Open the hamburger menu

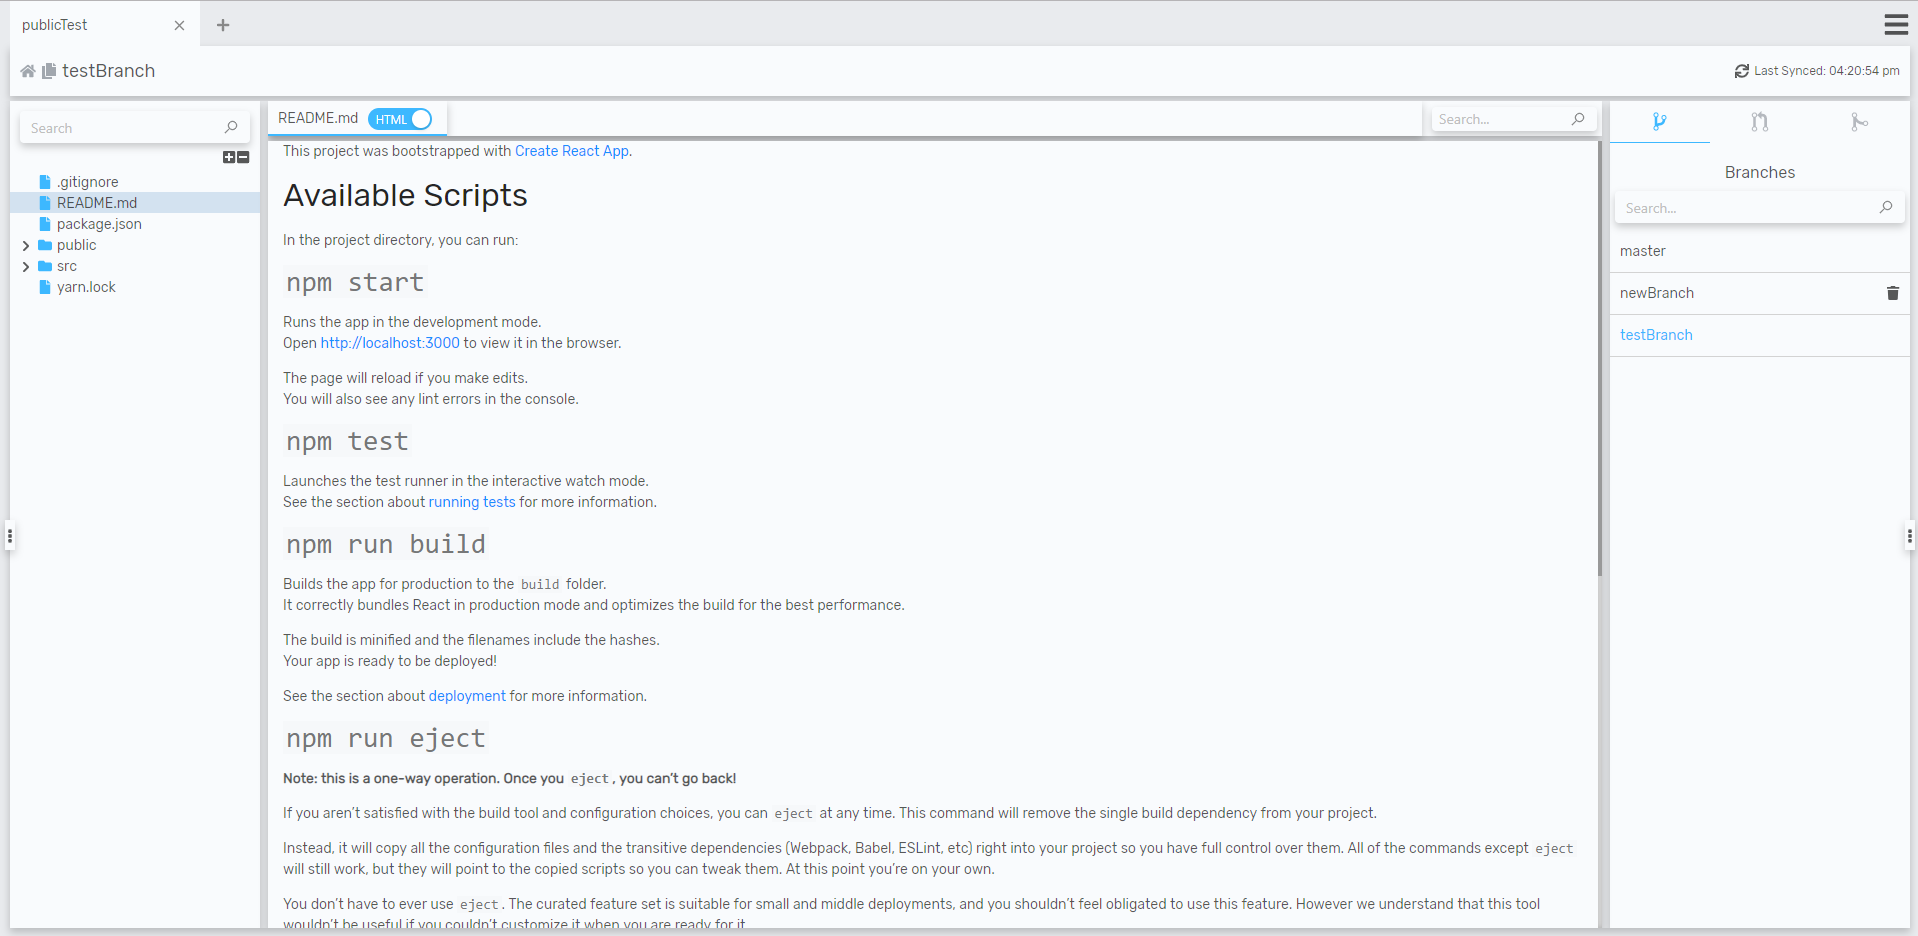point(1896,24)
